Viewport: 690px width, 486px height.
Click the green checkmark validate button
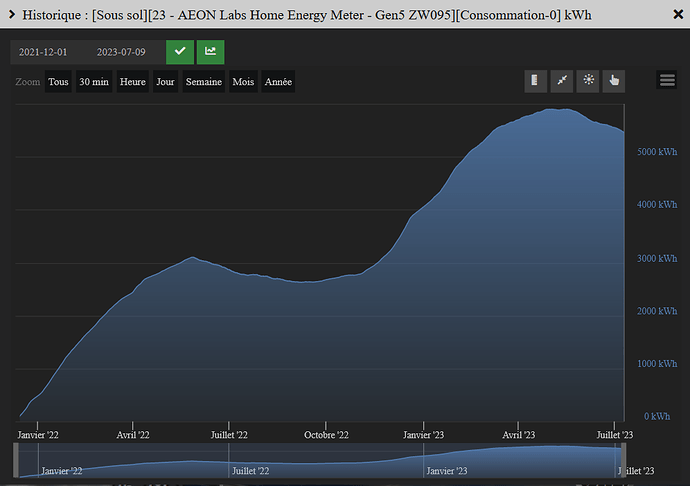tap(180, 52)
